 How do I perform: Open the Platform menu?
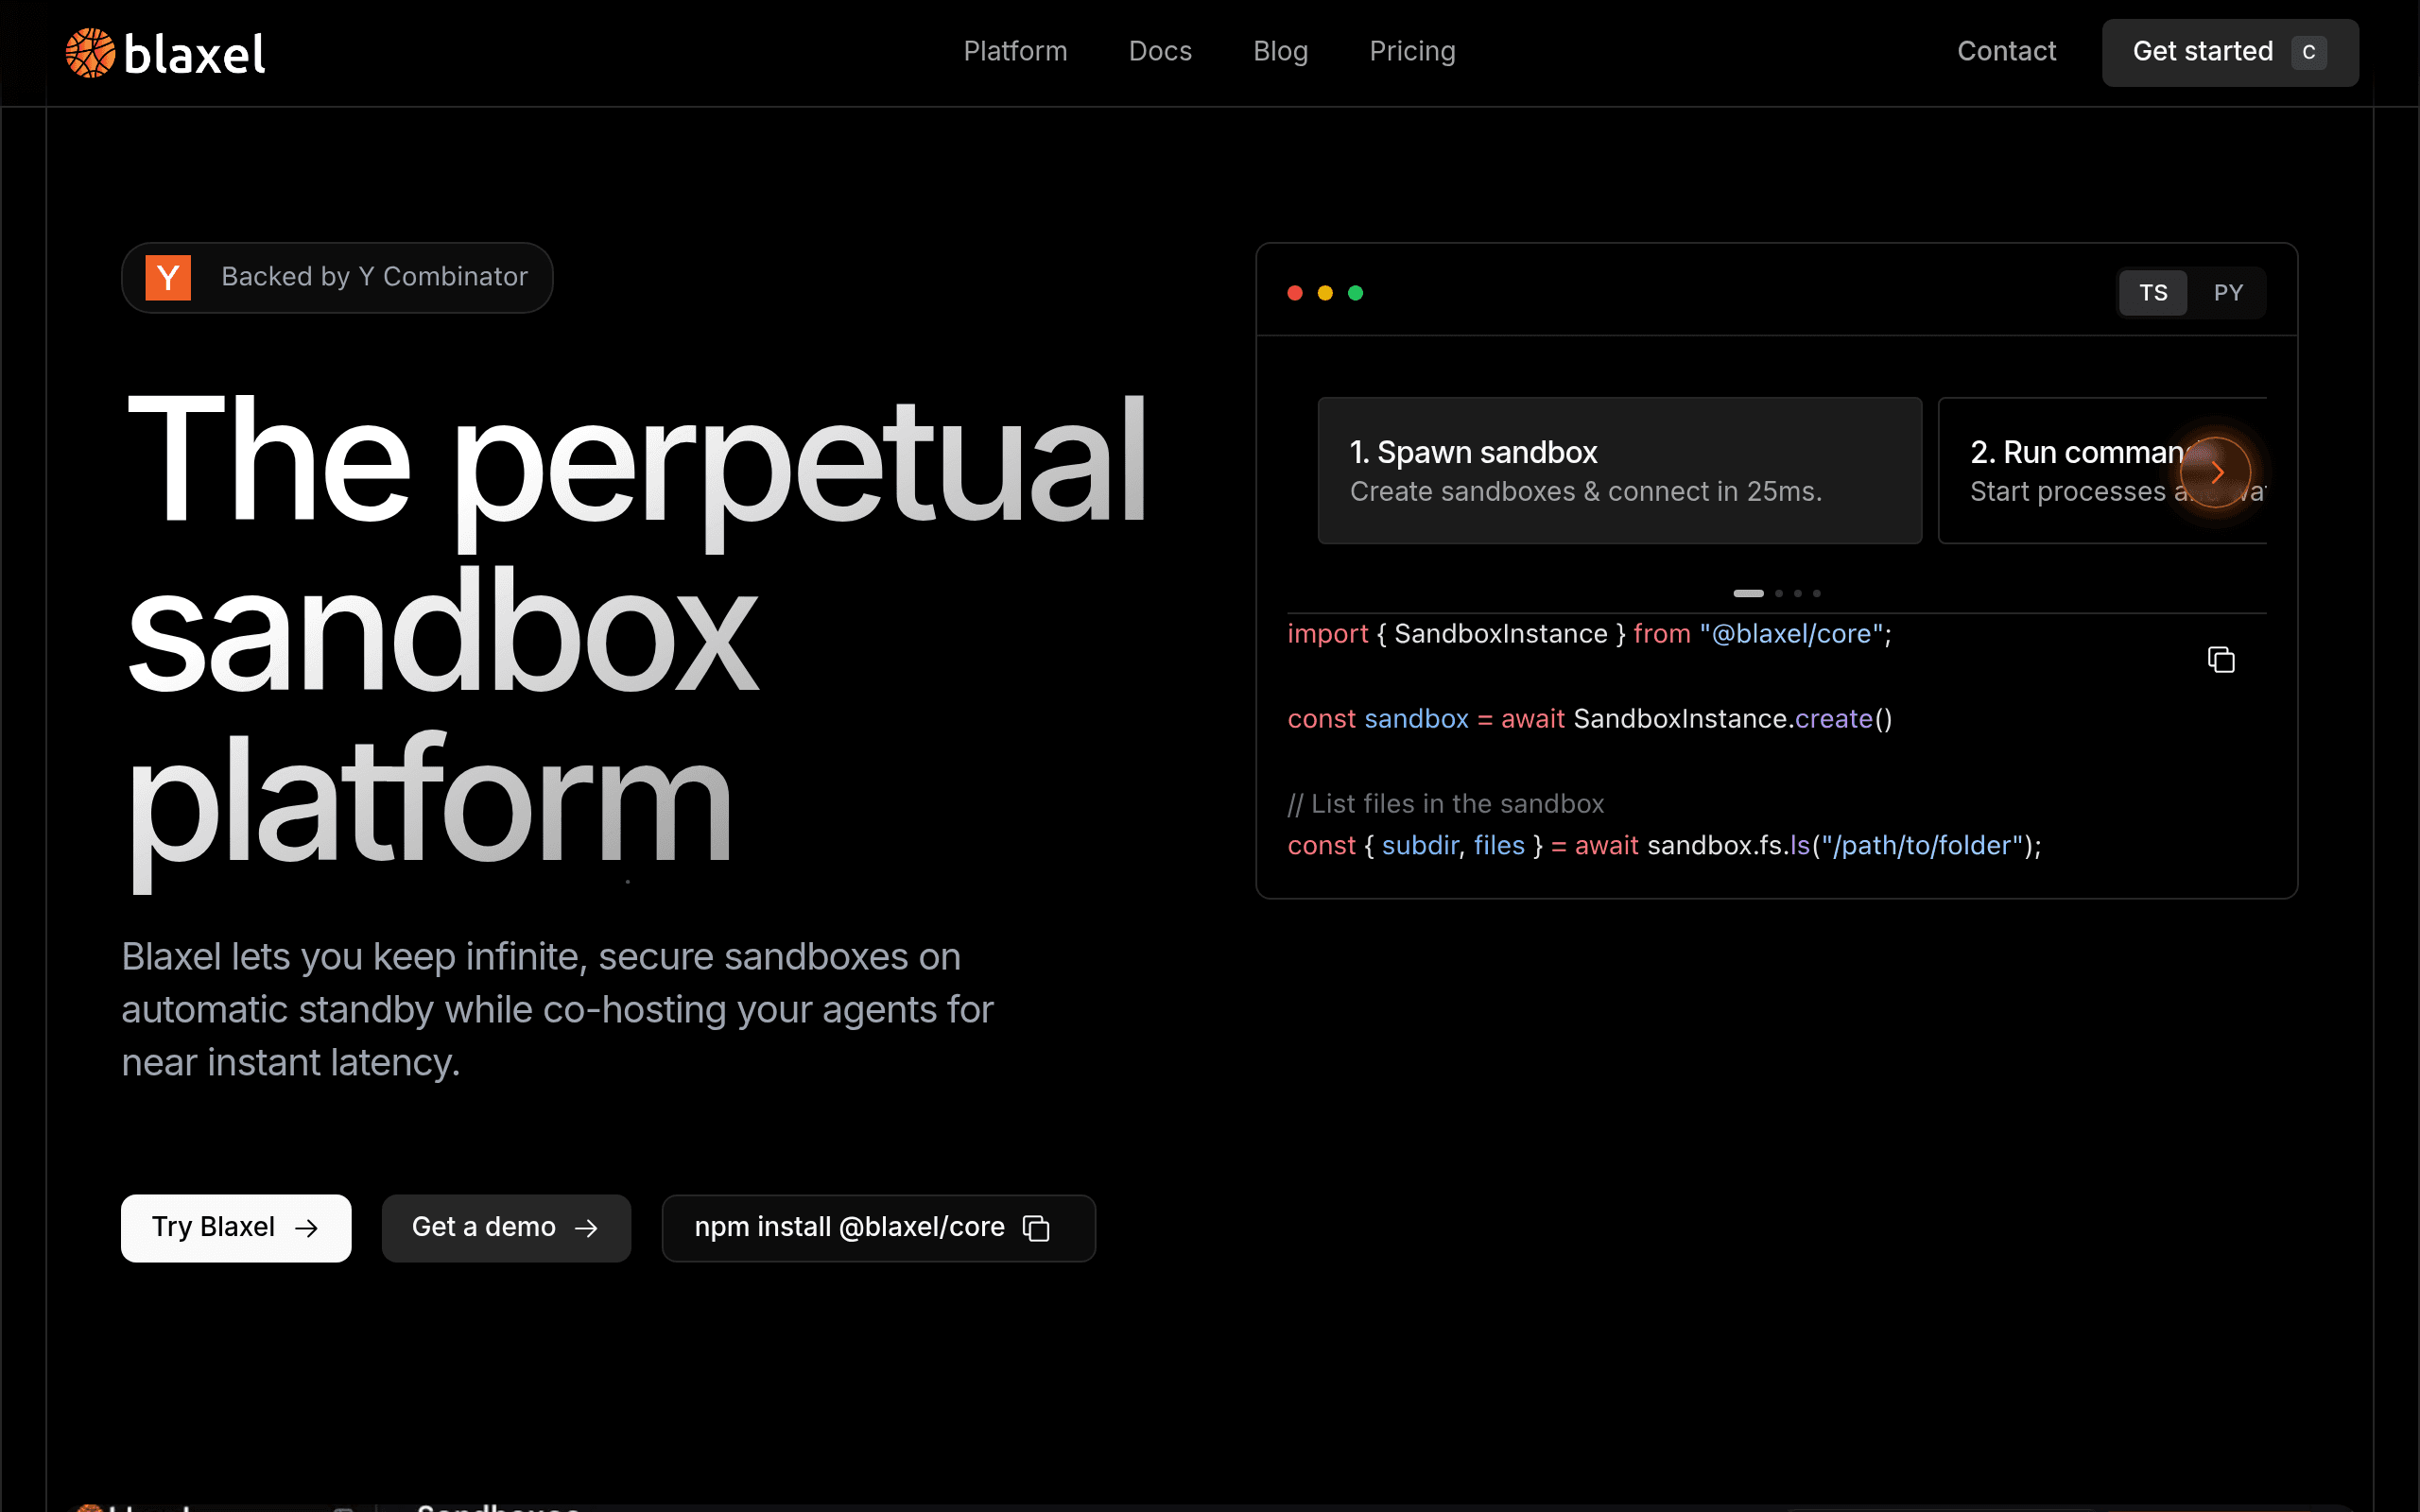(x=1015, y=51)
